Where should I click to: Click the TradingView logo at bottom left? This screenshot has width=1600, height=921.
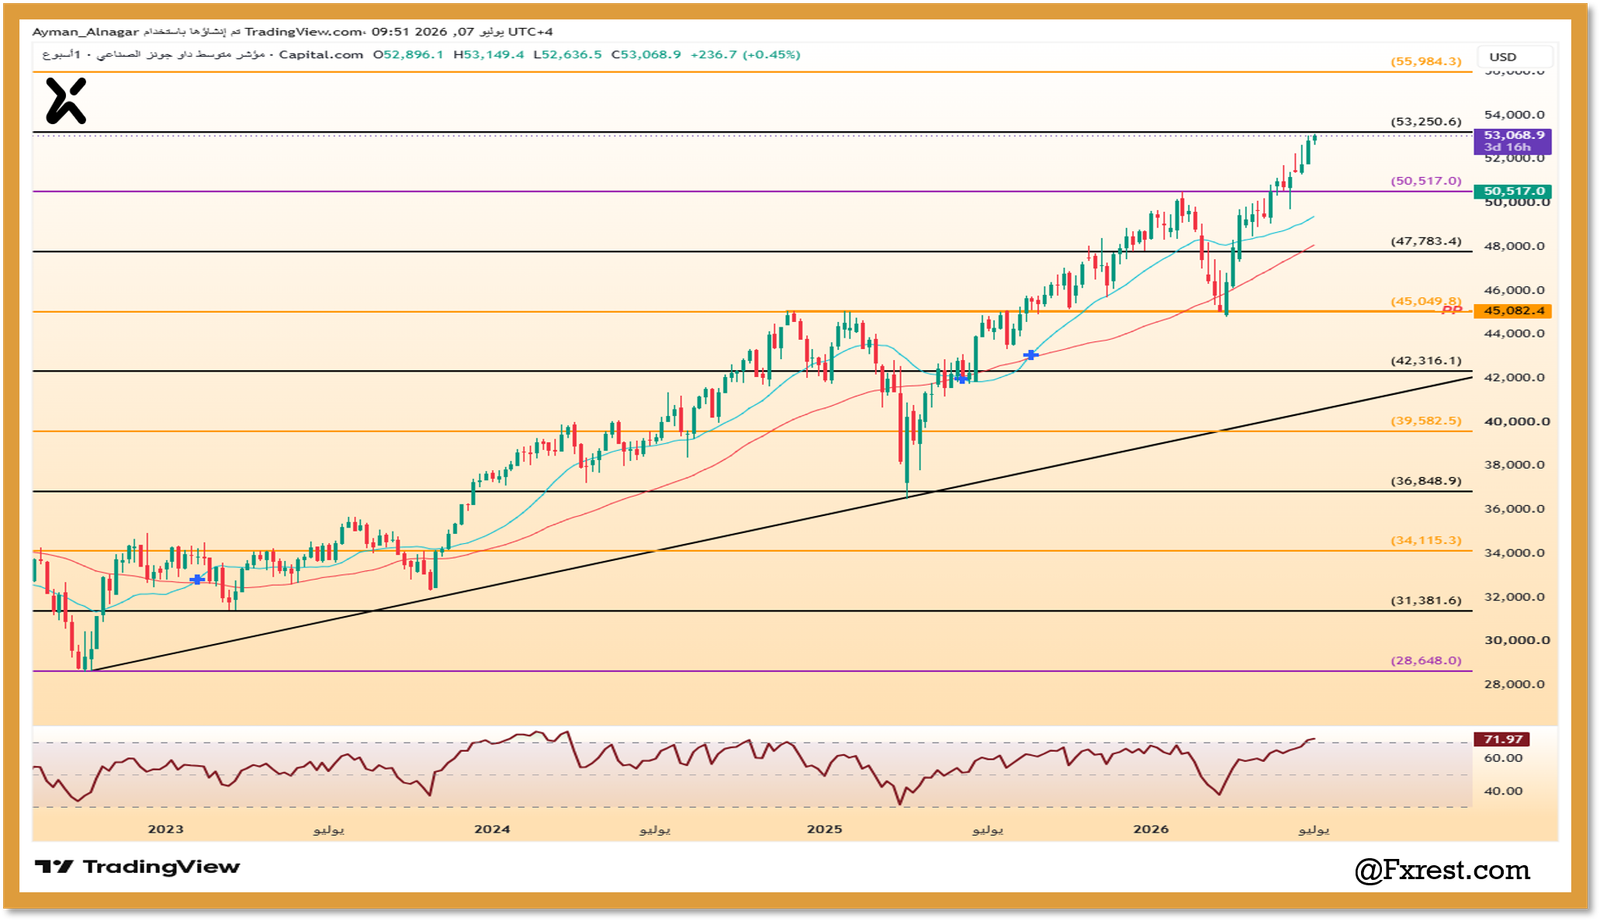pyautogui.click(x=137, y=867)
